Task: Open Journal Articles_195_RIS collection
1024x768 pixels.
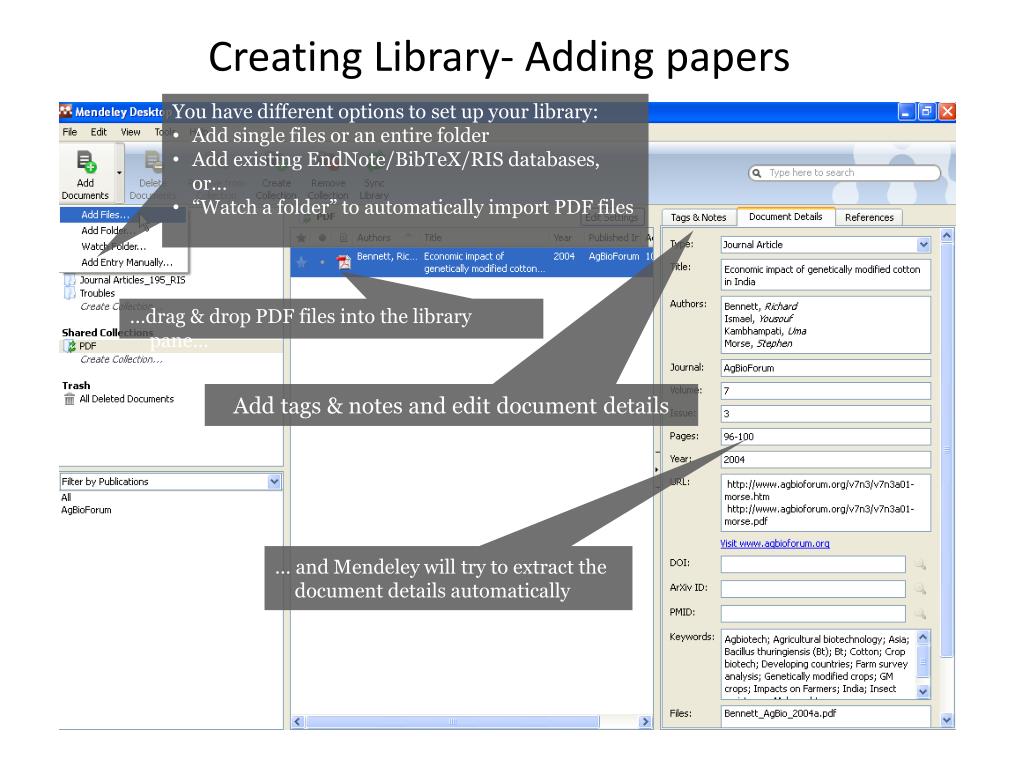Action: (x=133, y=280)
